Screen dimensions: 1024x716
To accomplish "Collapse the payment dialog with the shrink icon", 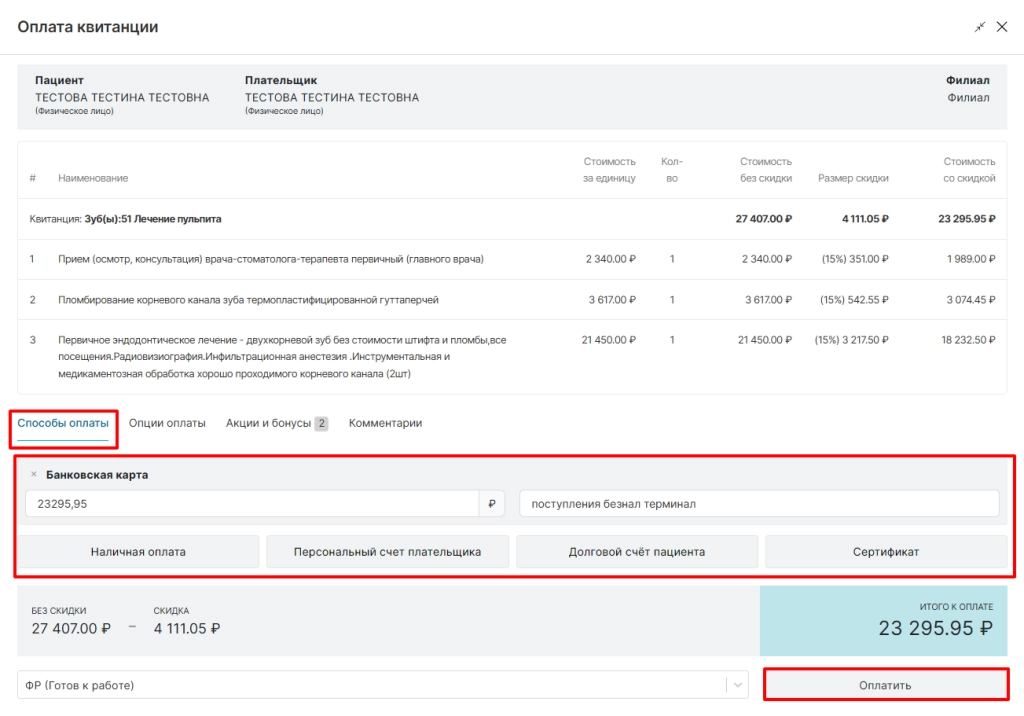I will point(980,27).
